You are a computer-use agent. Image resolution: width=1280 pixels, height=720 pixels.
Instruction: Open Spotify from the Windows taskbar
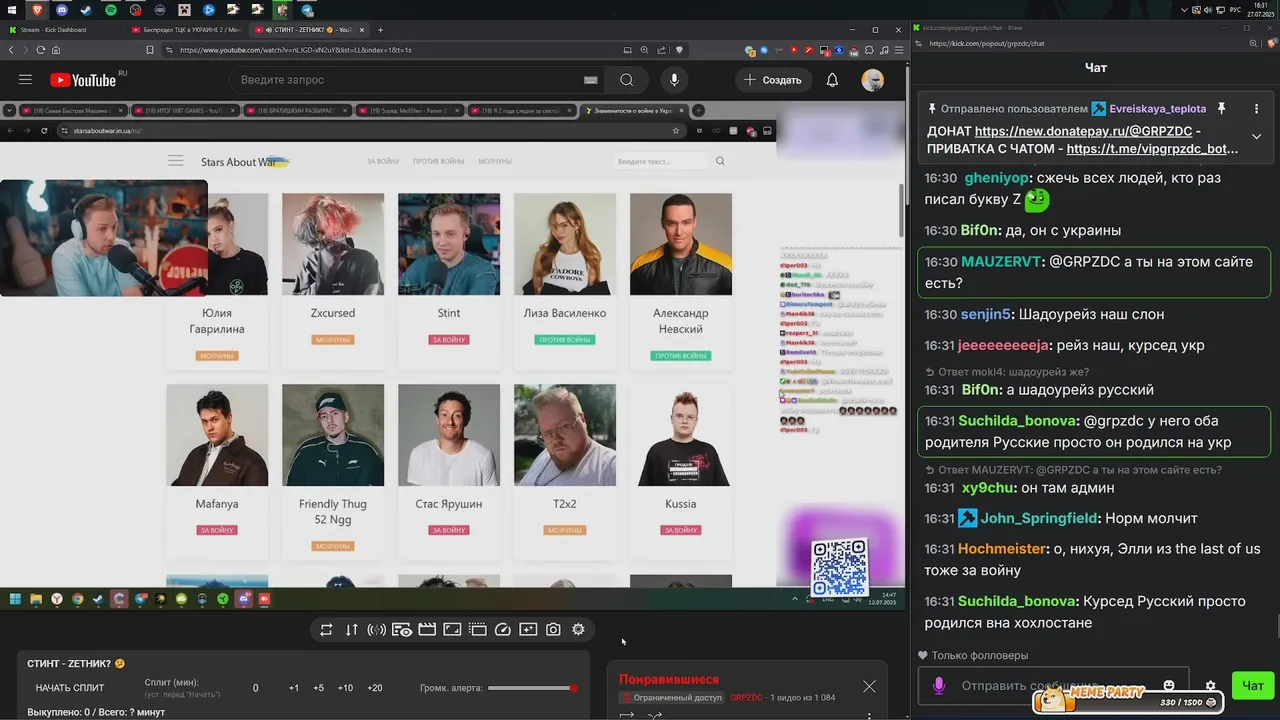coord(111,10)
